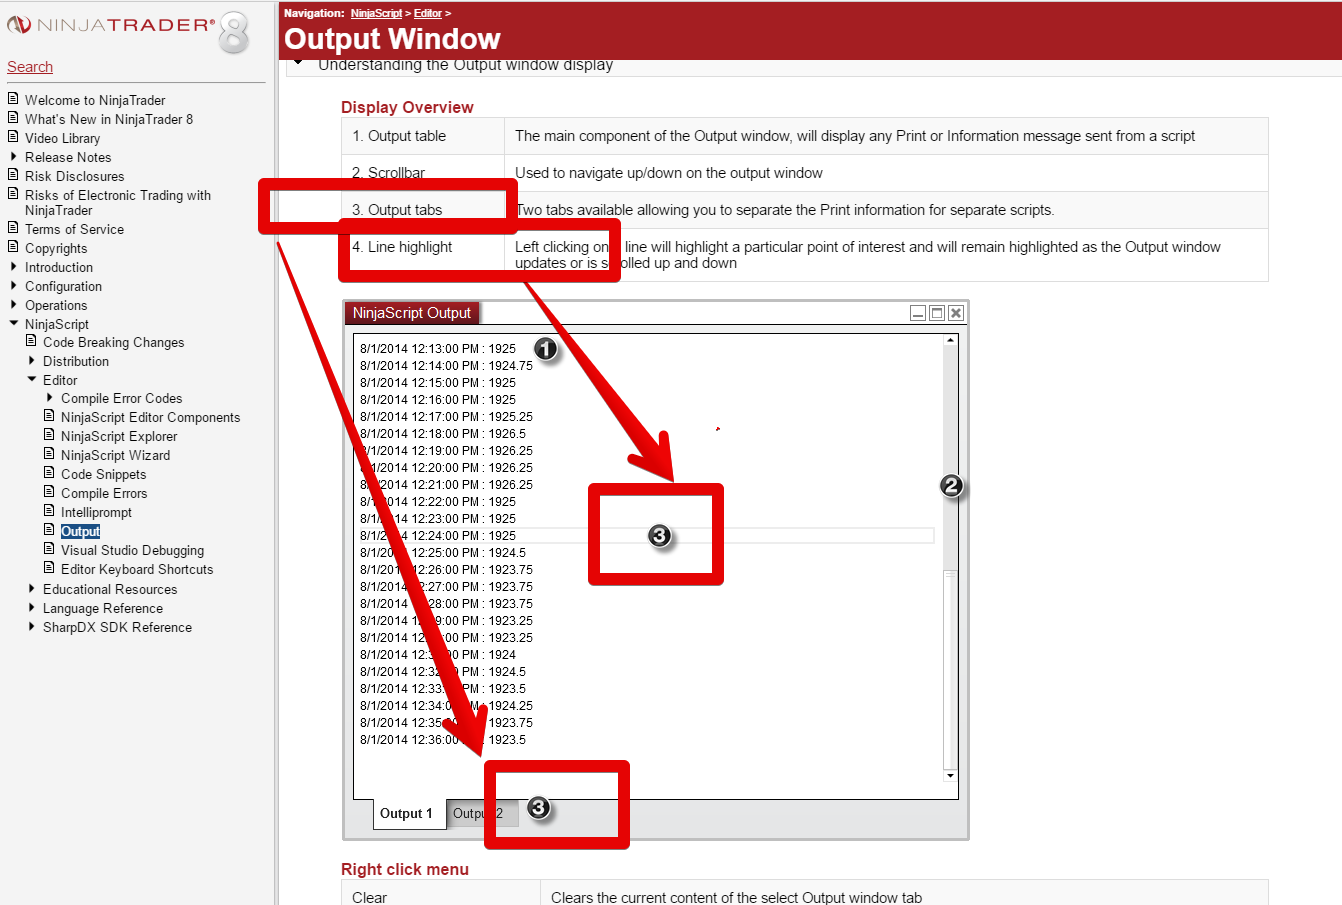Viewport: 1342px width, 905px height.
Task: Select the Risk Disclosures page icon
Action: click(13, 175)
